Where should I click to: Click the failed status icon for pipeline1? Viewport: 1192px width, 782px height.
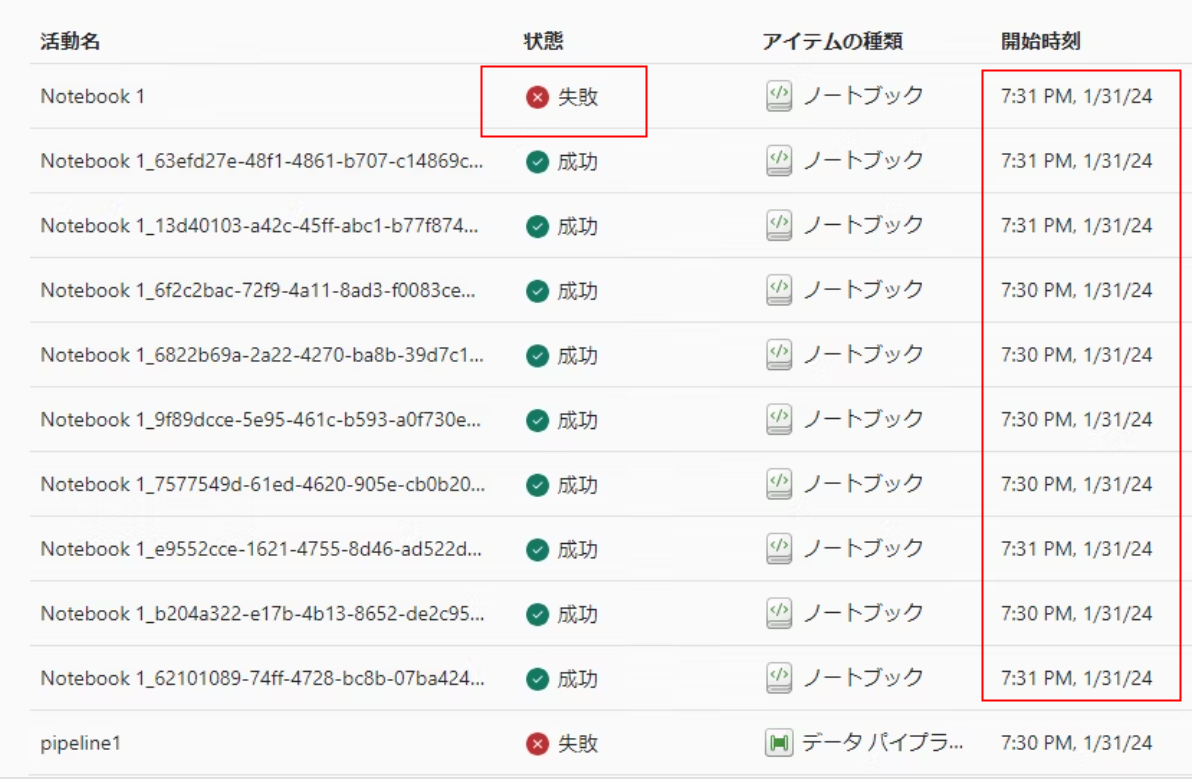(x=537, y=743)
